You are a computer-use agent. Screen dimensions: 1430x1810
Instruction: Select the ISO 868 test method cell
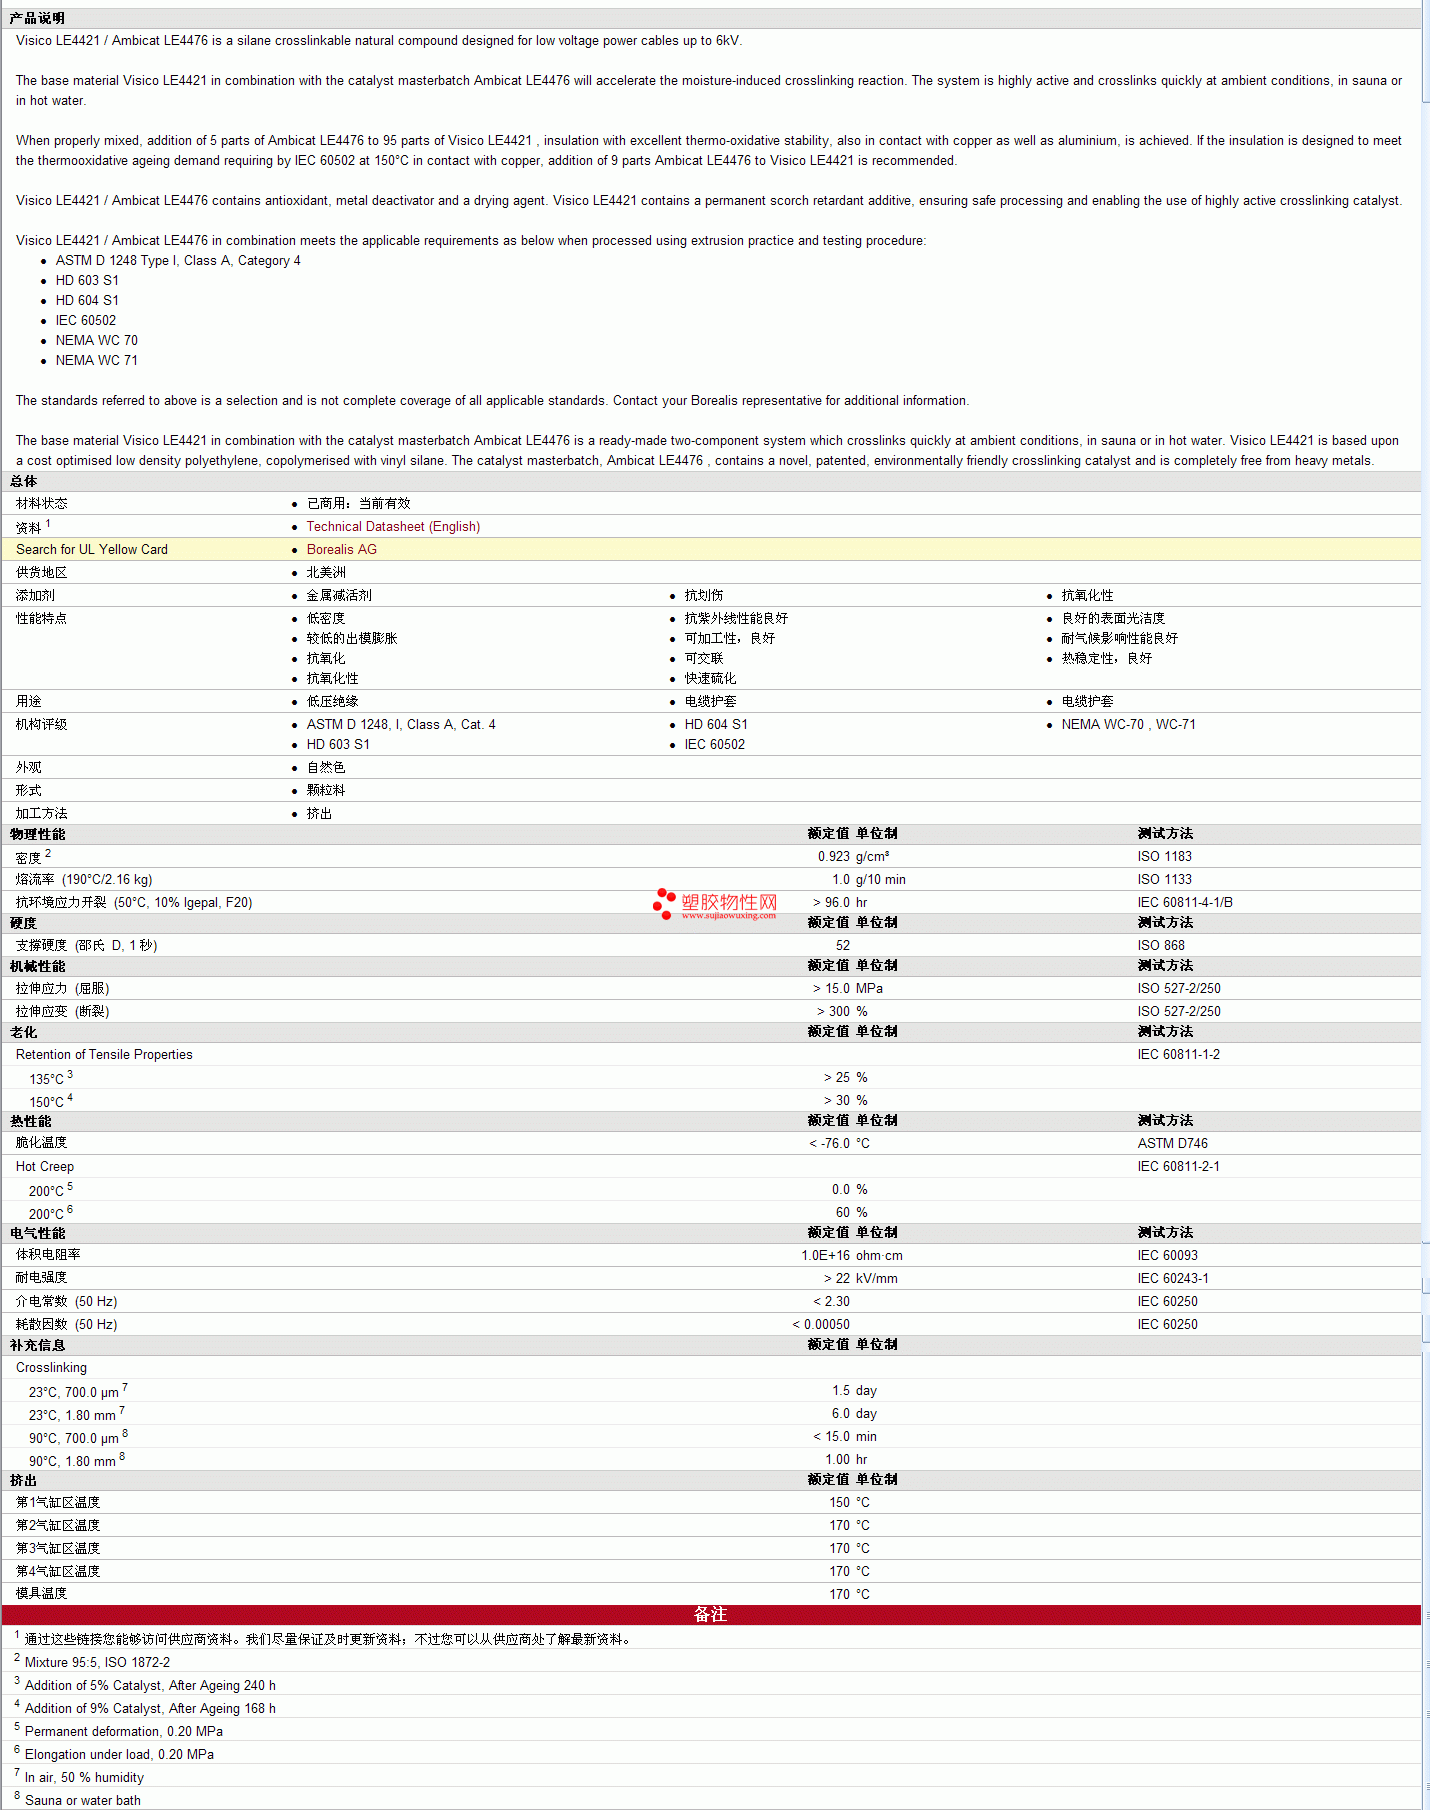coord(1161,945)
